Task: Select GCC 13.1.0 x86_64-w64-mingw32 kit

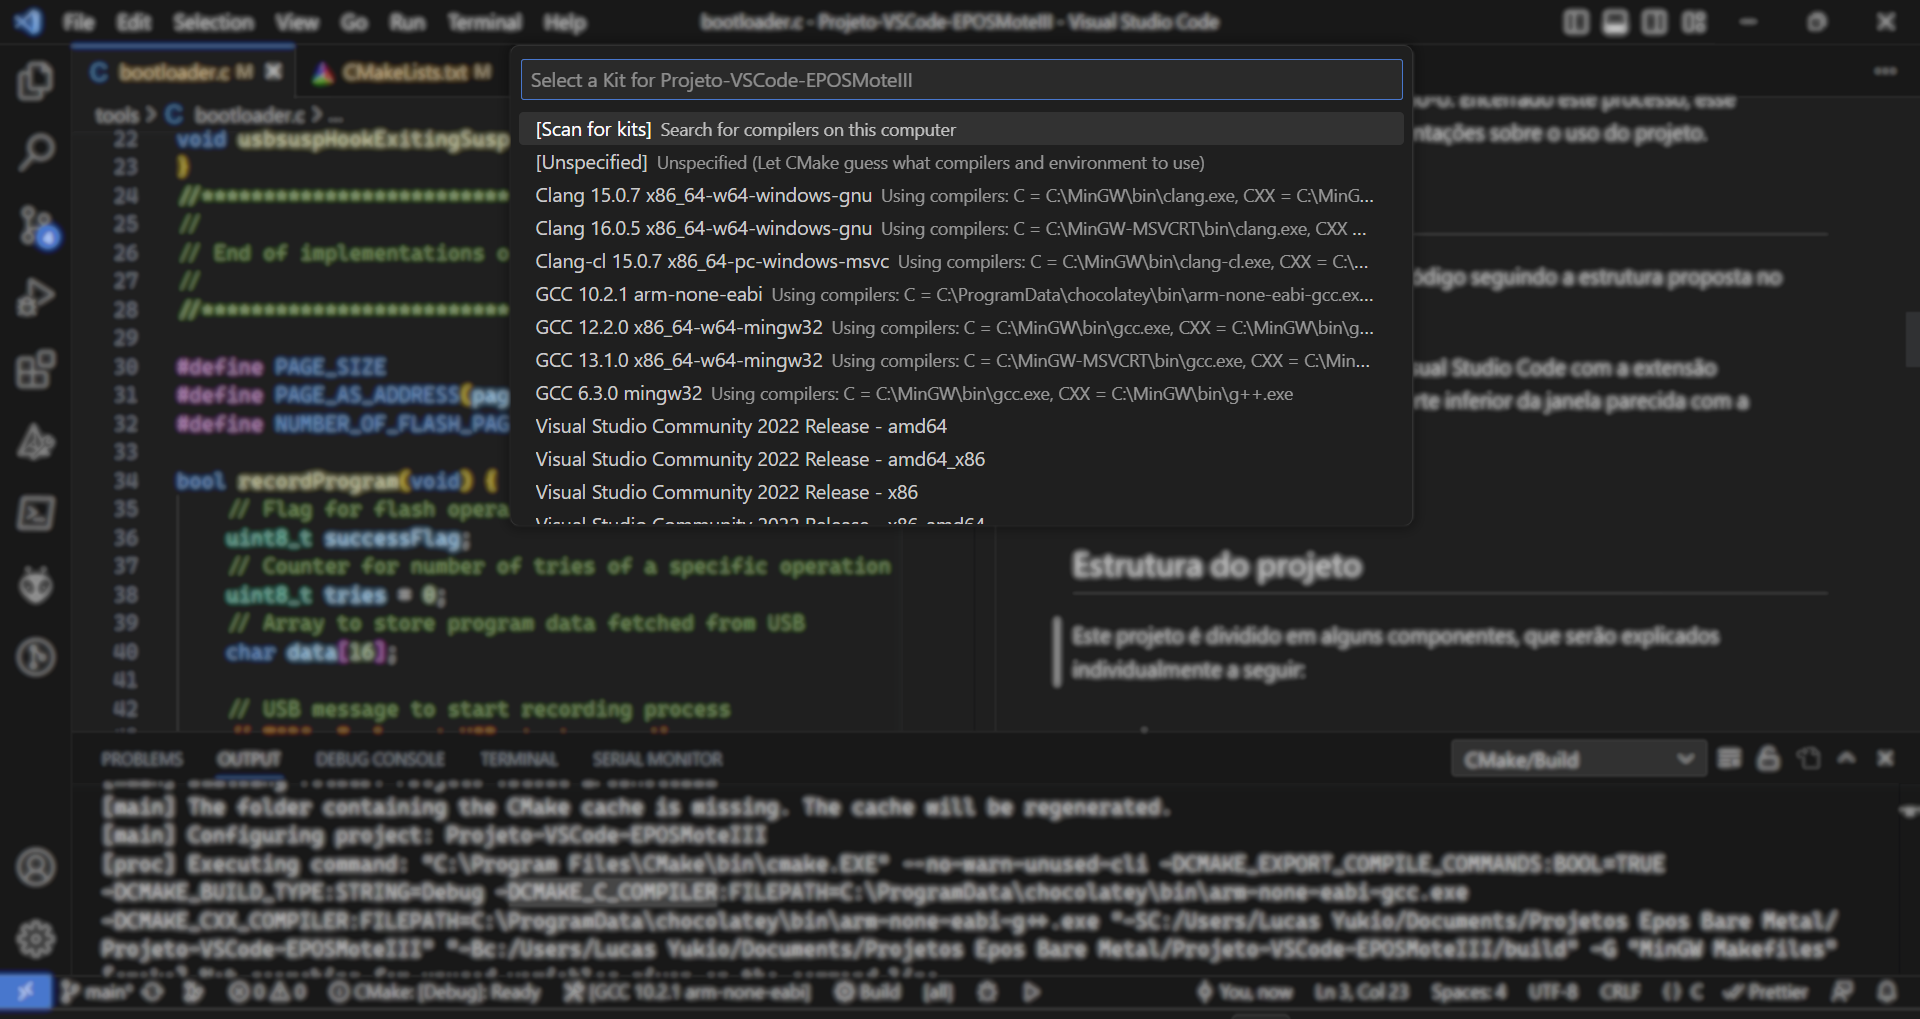Action: pyautogui.click(x=961, y=360)
